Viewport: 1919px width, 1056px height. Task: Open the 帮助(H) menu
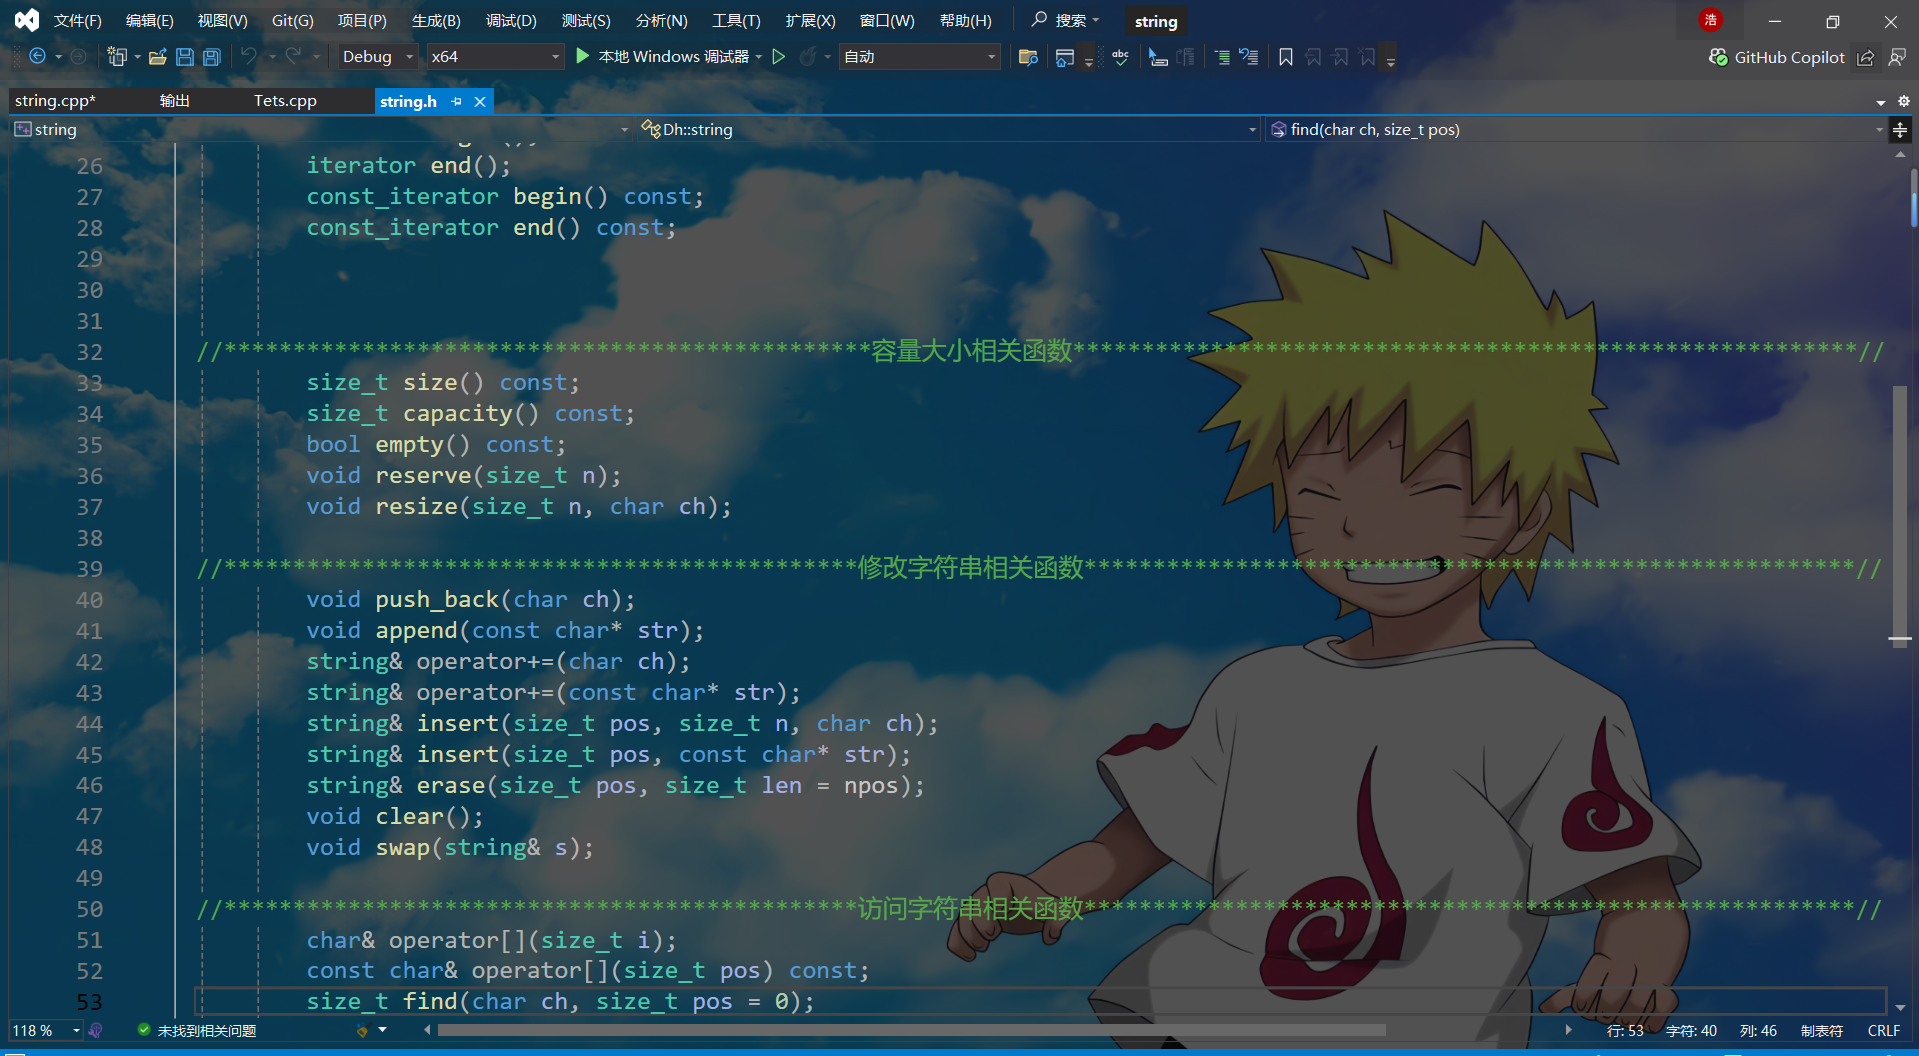pos(966,20)
